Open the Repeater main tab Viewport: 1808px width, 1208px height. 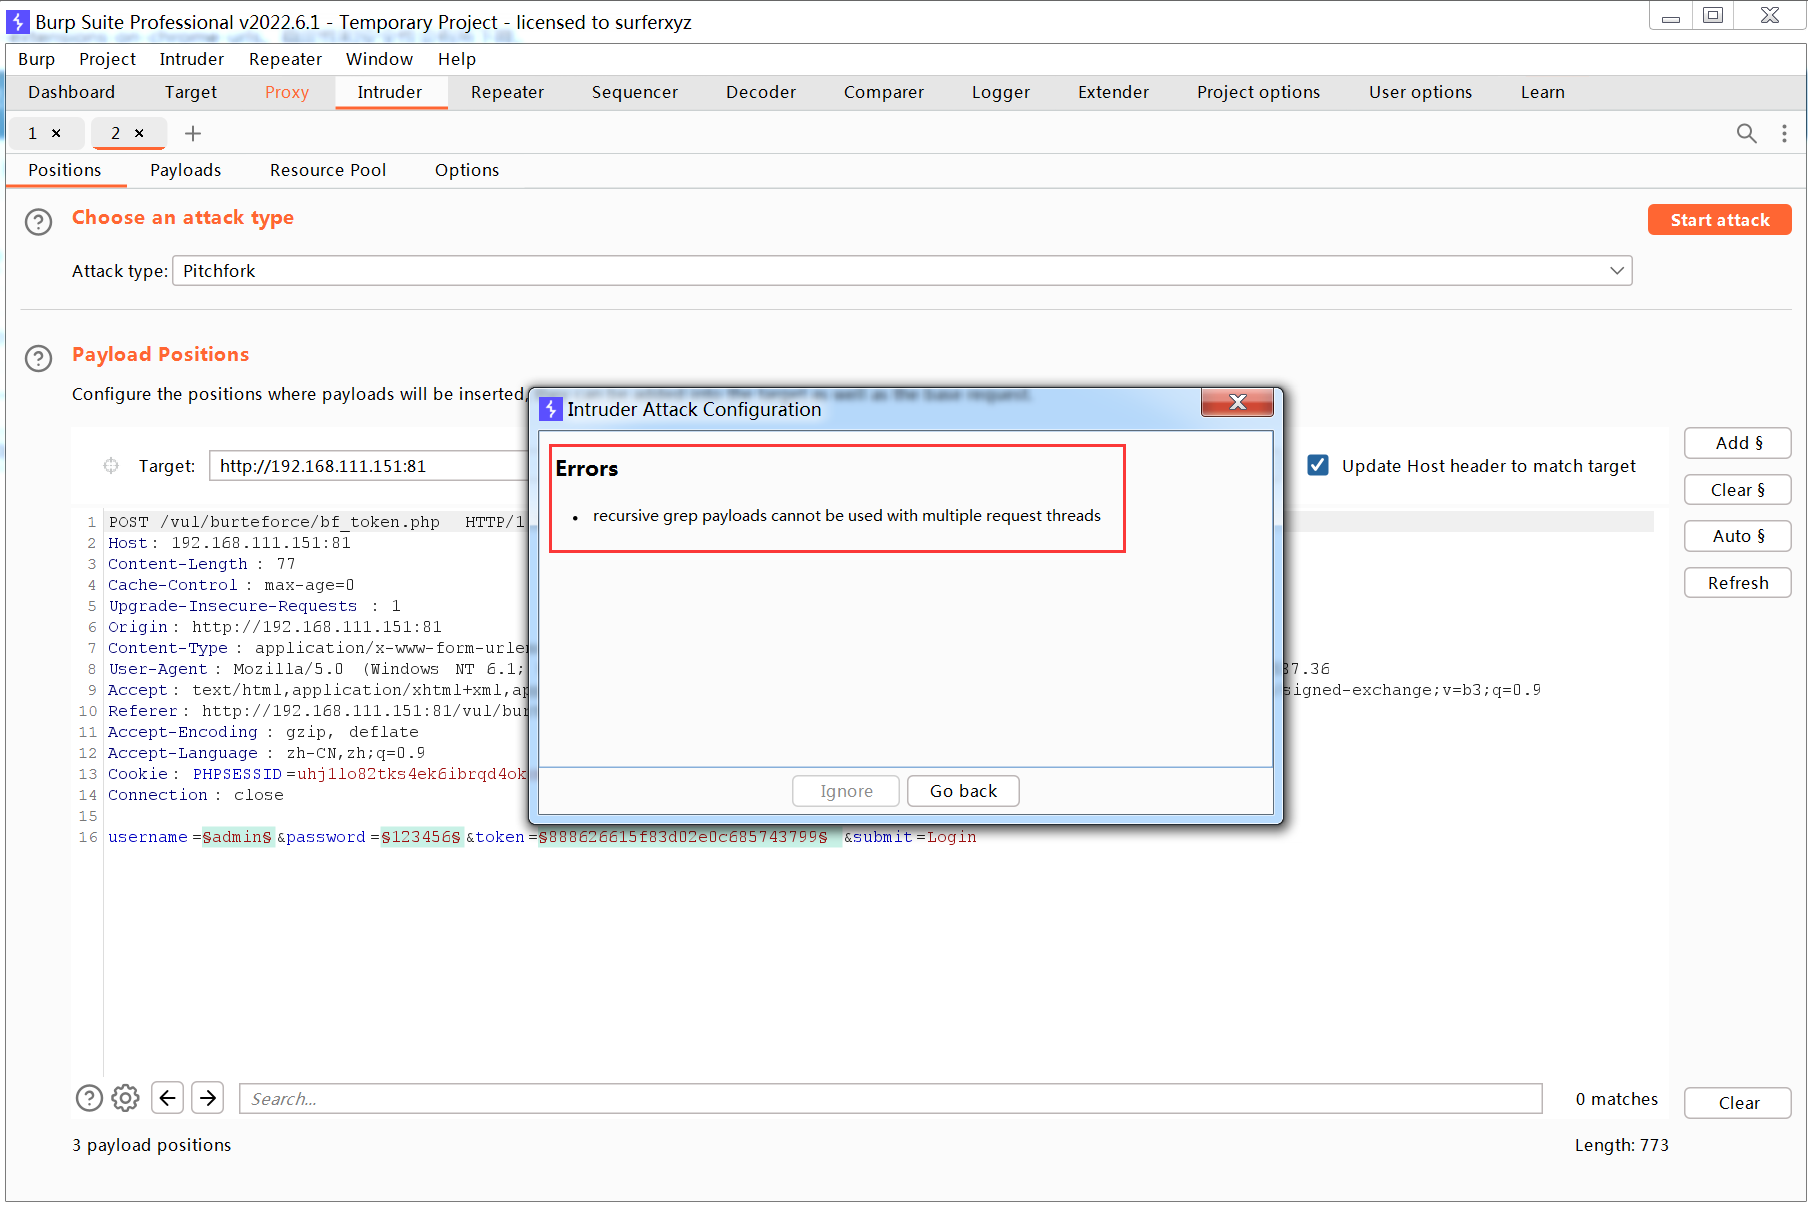click(x=507, y=92)
